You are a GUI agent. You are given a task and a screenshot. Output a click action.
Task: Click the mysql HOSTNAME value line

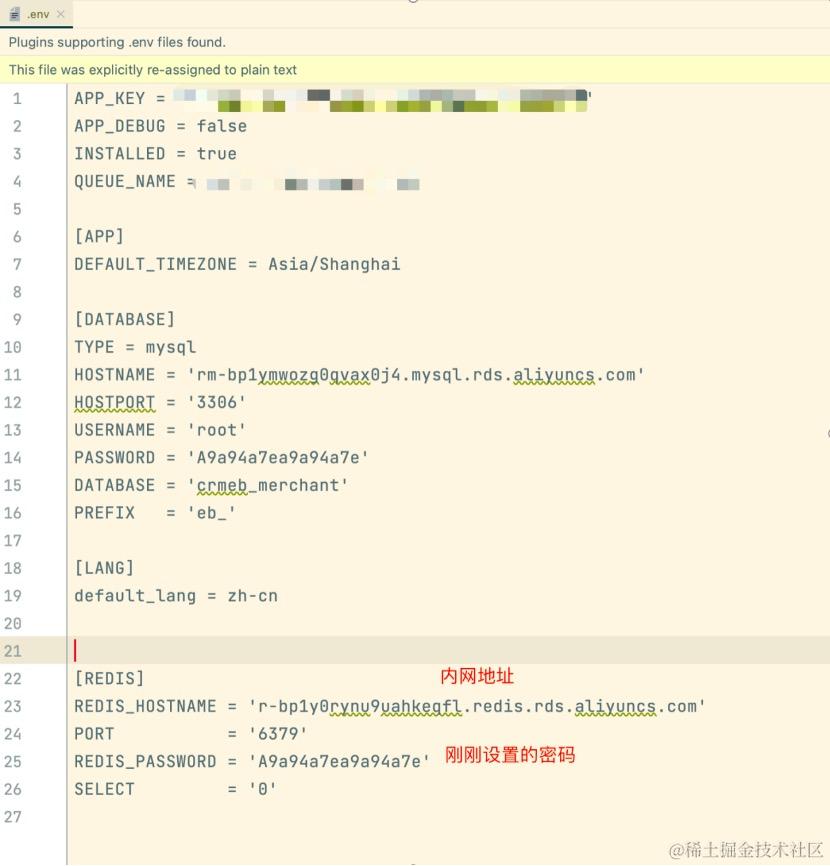[x=359, y=375]
